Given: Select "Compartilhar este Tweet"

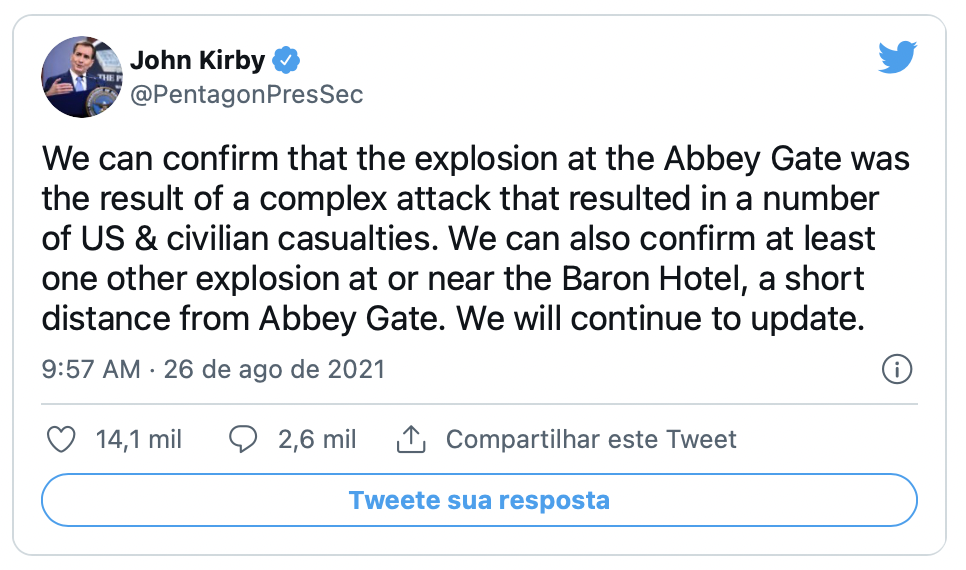Looking at the screenshot, I should [591, 439].
